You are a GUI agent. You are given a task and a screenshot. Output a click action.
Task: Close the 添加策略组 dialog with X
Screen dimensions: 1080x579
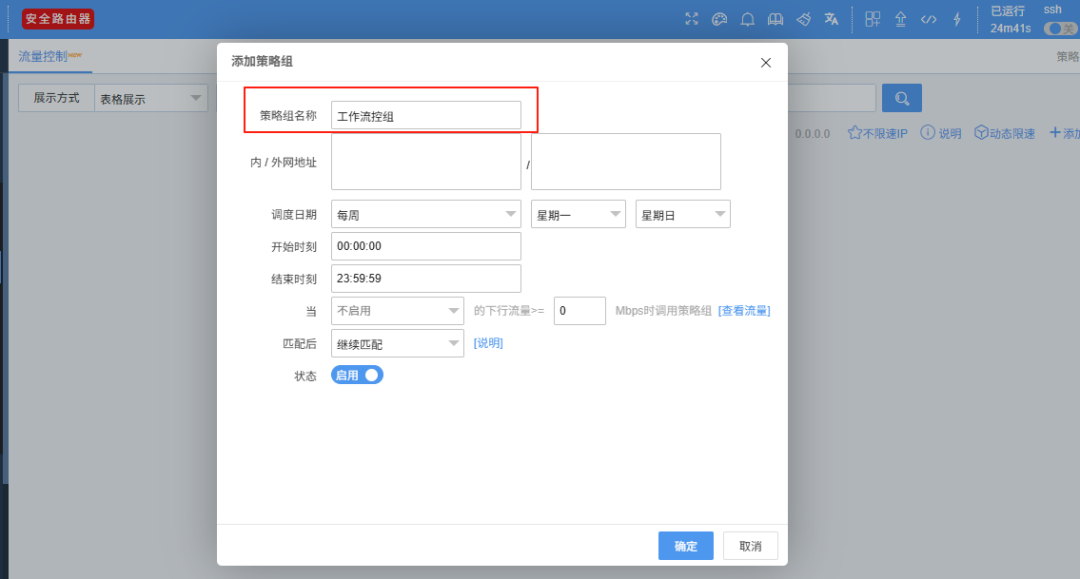coord(765,63)
